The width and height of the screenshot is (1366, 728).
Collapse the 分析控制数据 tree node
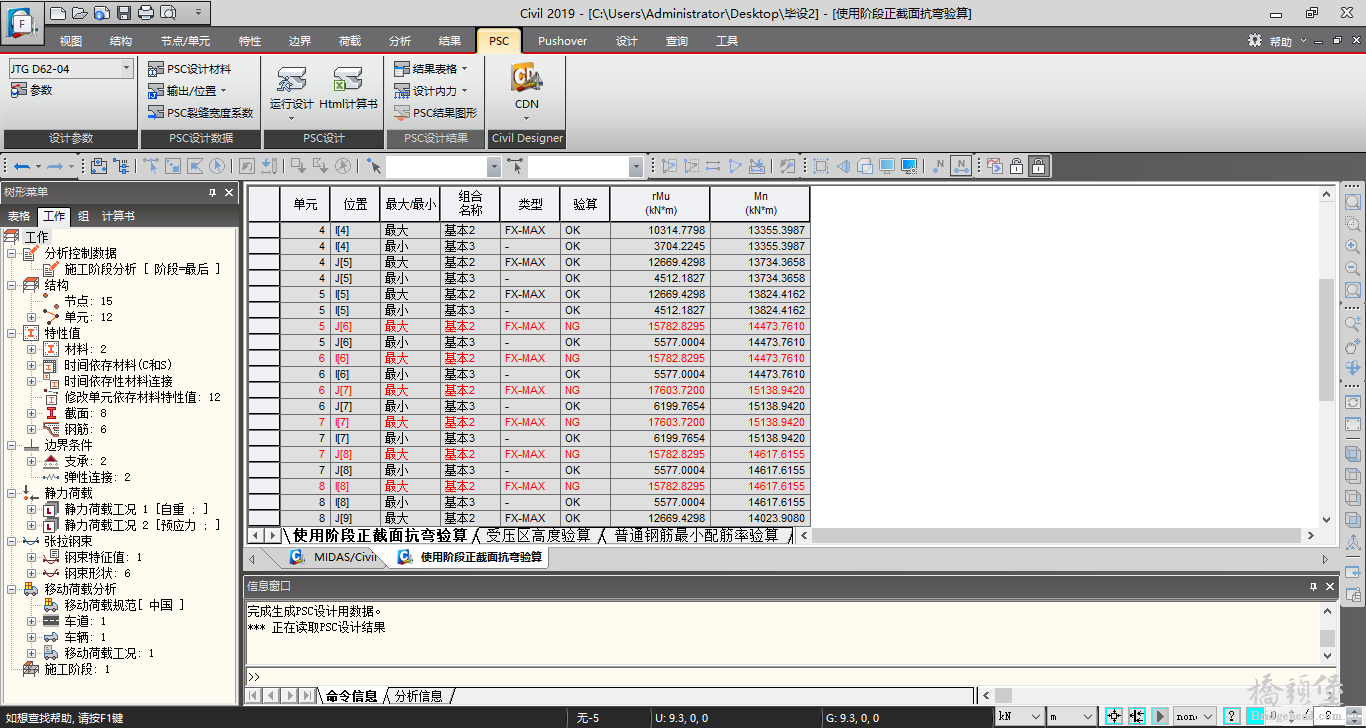11,253
